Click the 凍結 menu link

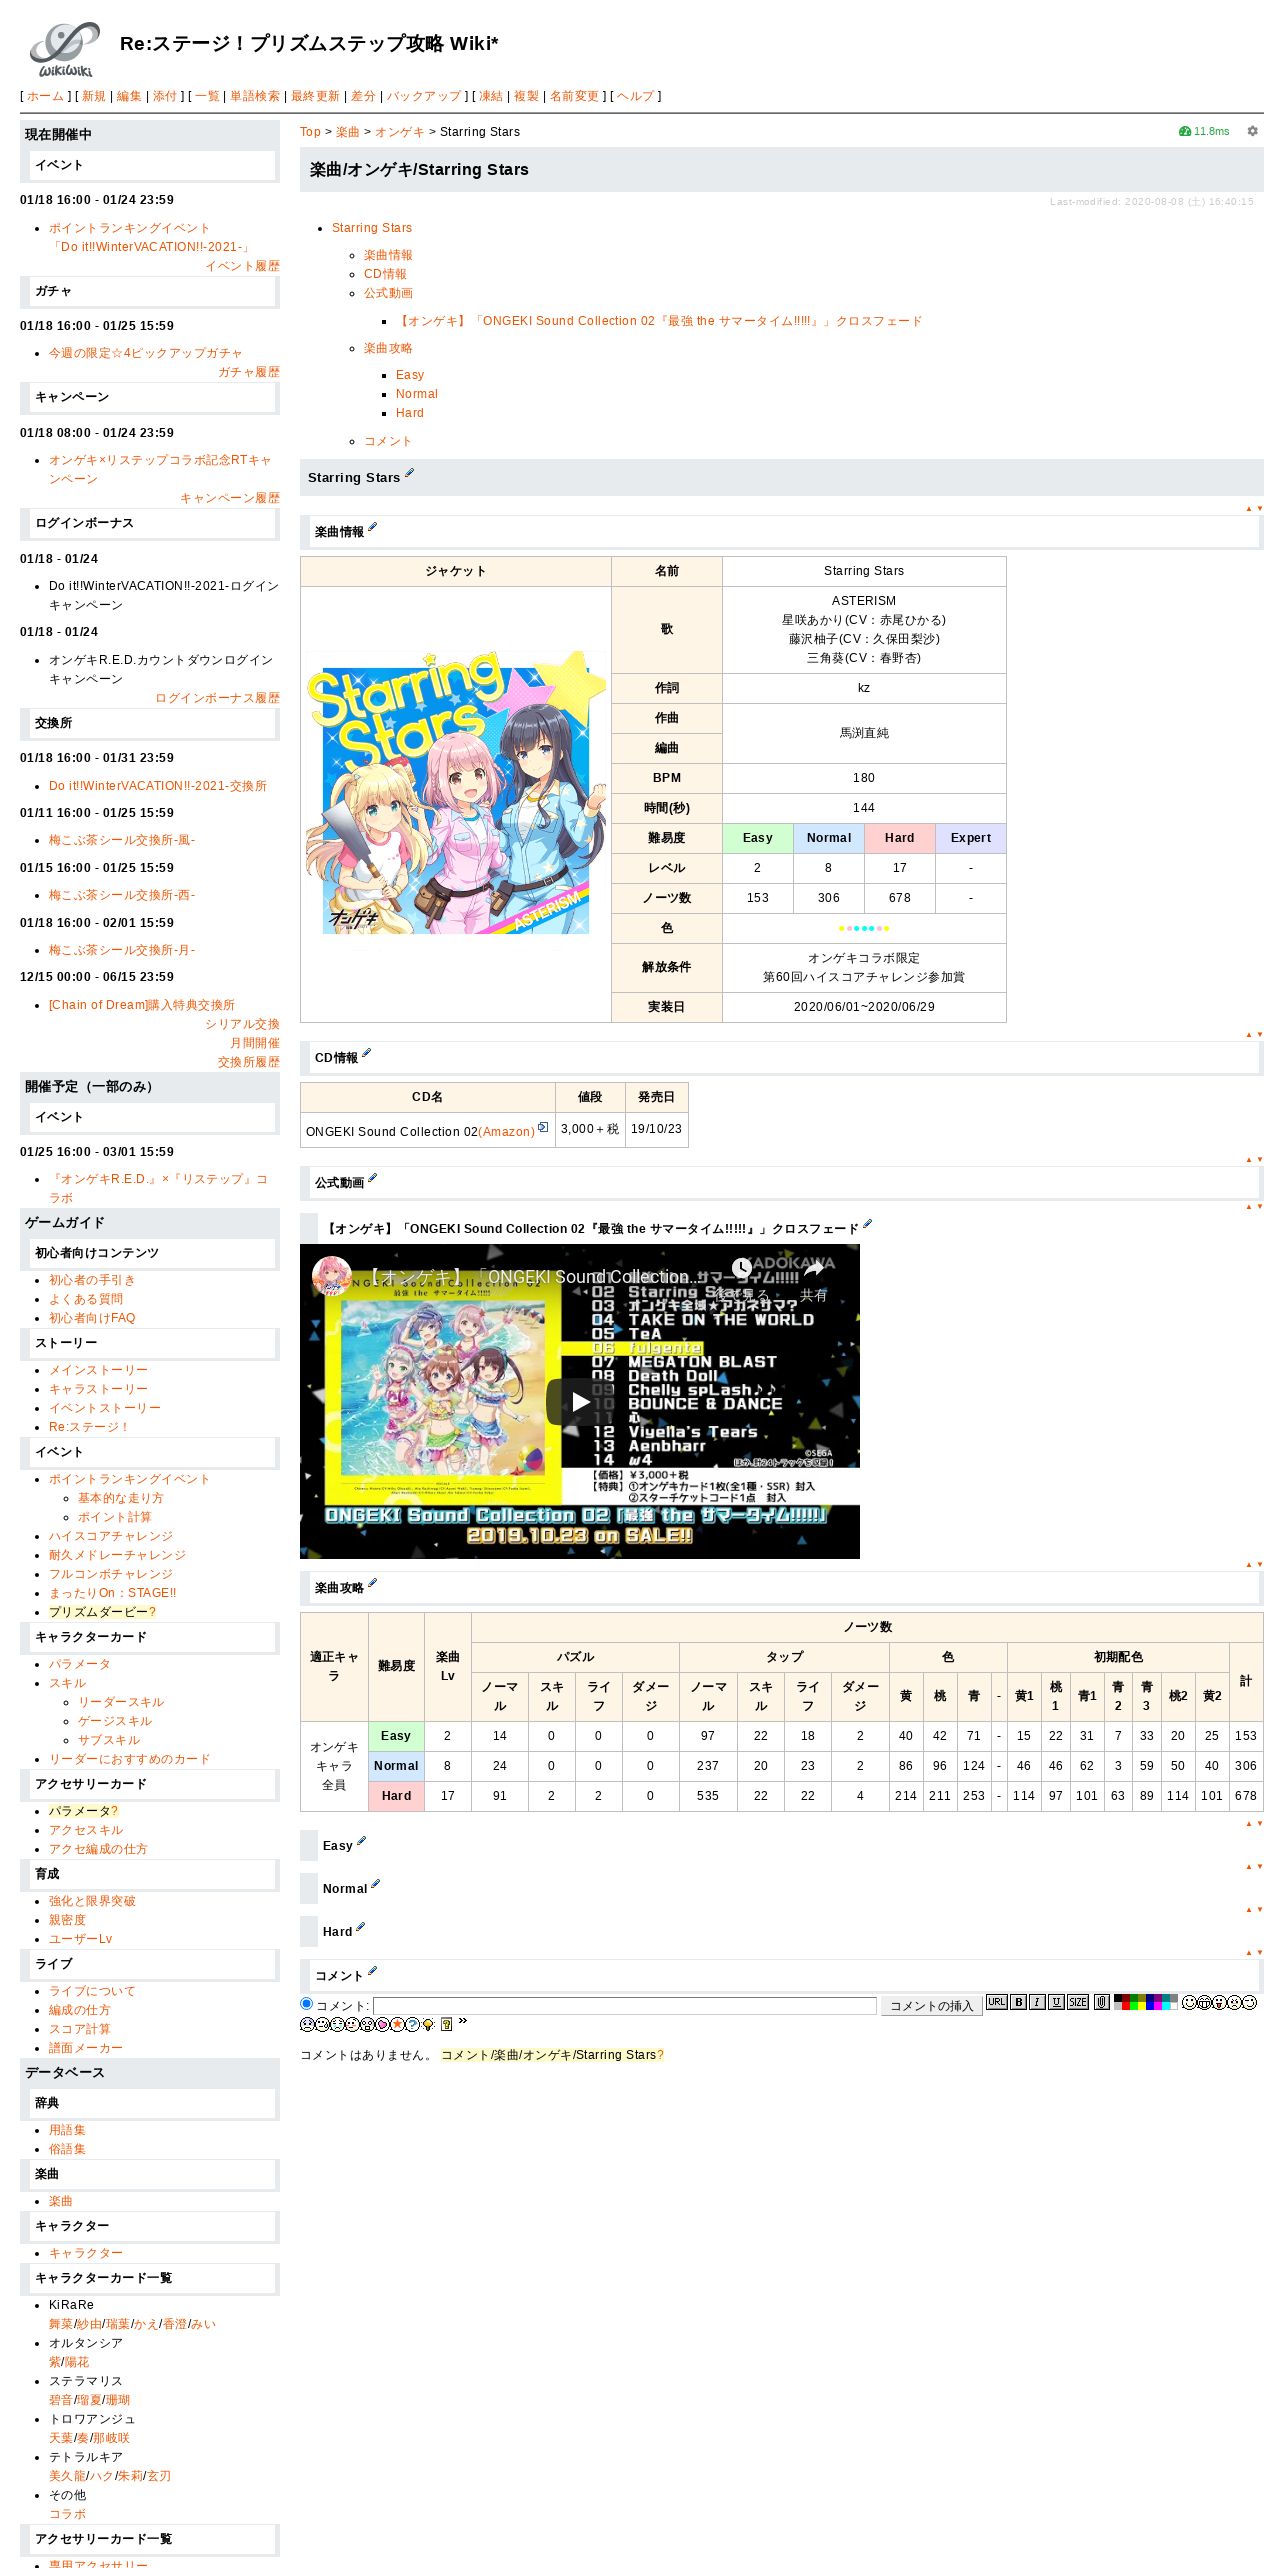[491, 96]
